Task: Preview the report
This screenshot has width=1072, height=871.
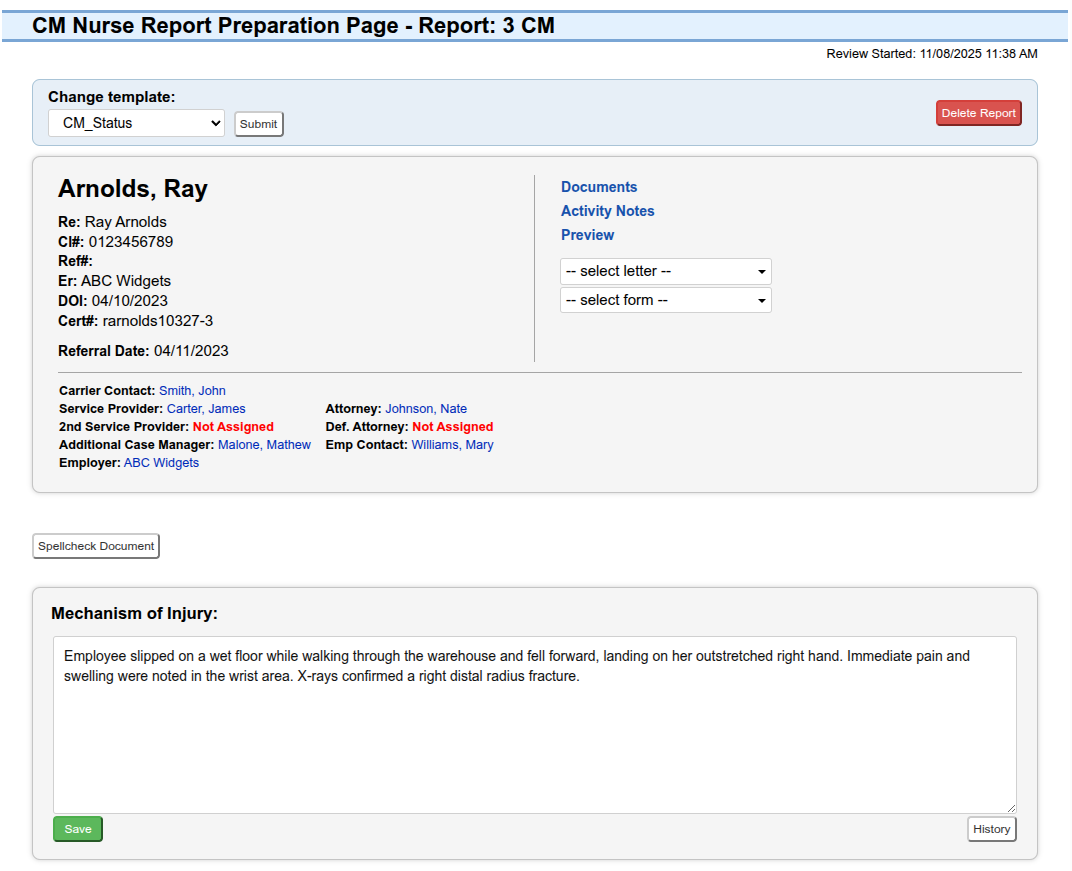Action: pos(587,235)
